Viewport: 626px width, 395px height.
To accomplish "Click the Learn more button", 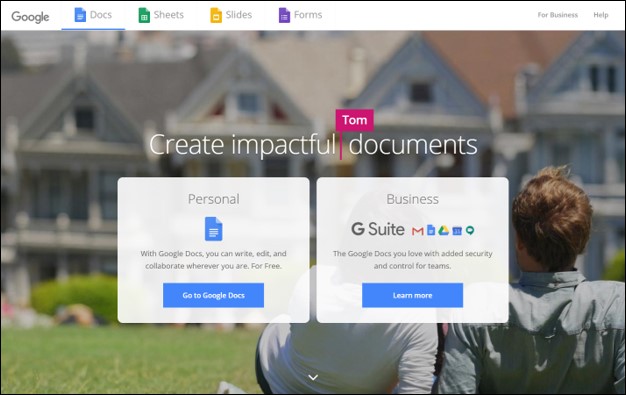I will [412, 295].
